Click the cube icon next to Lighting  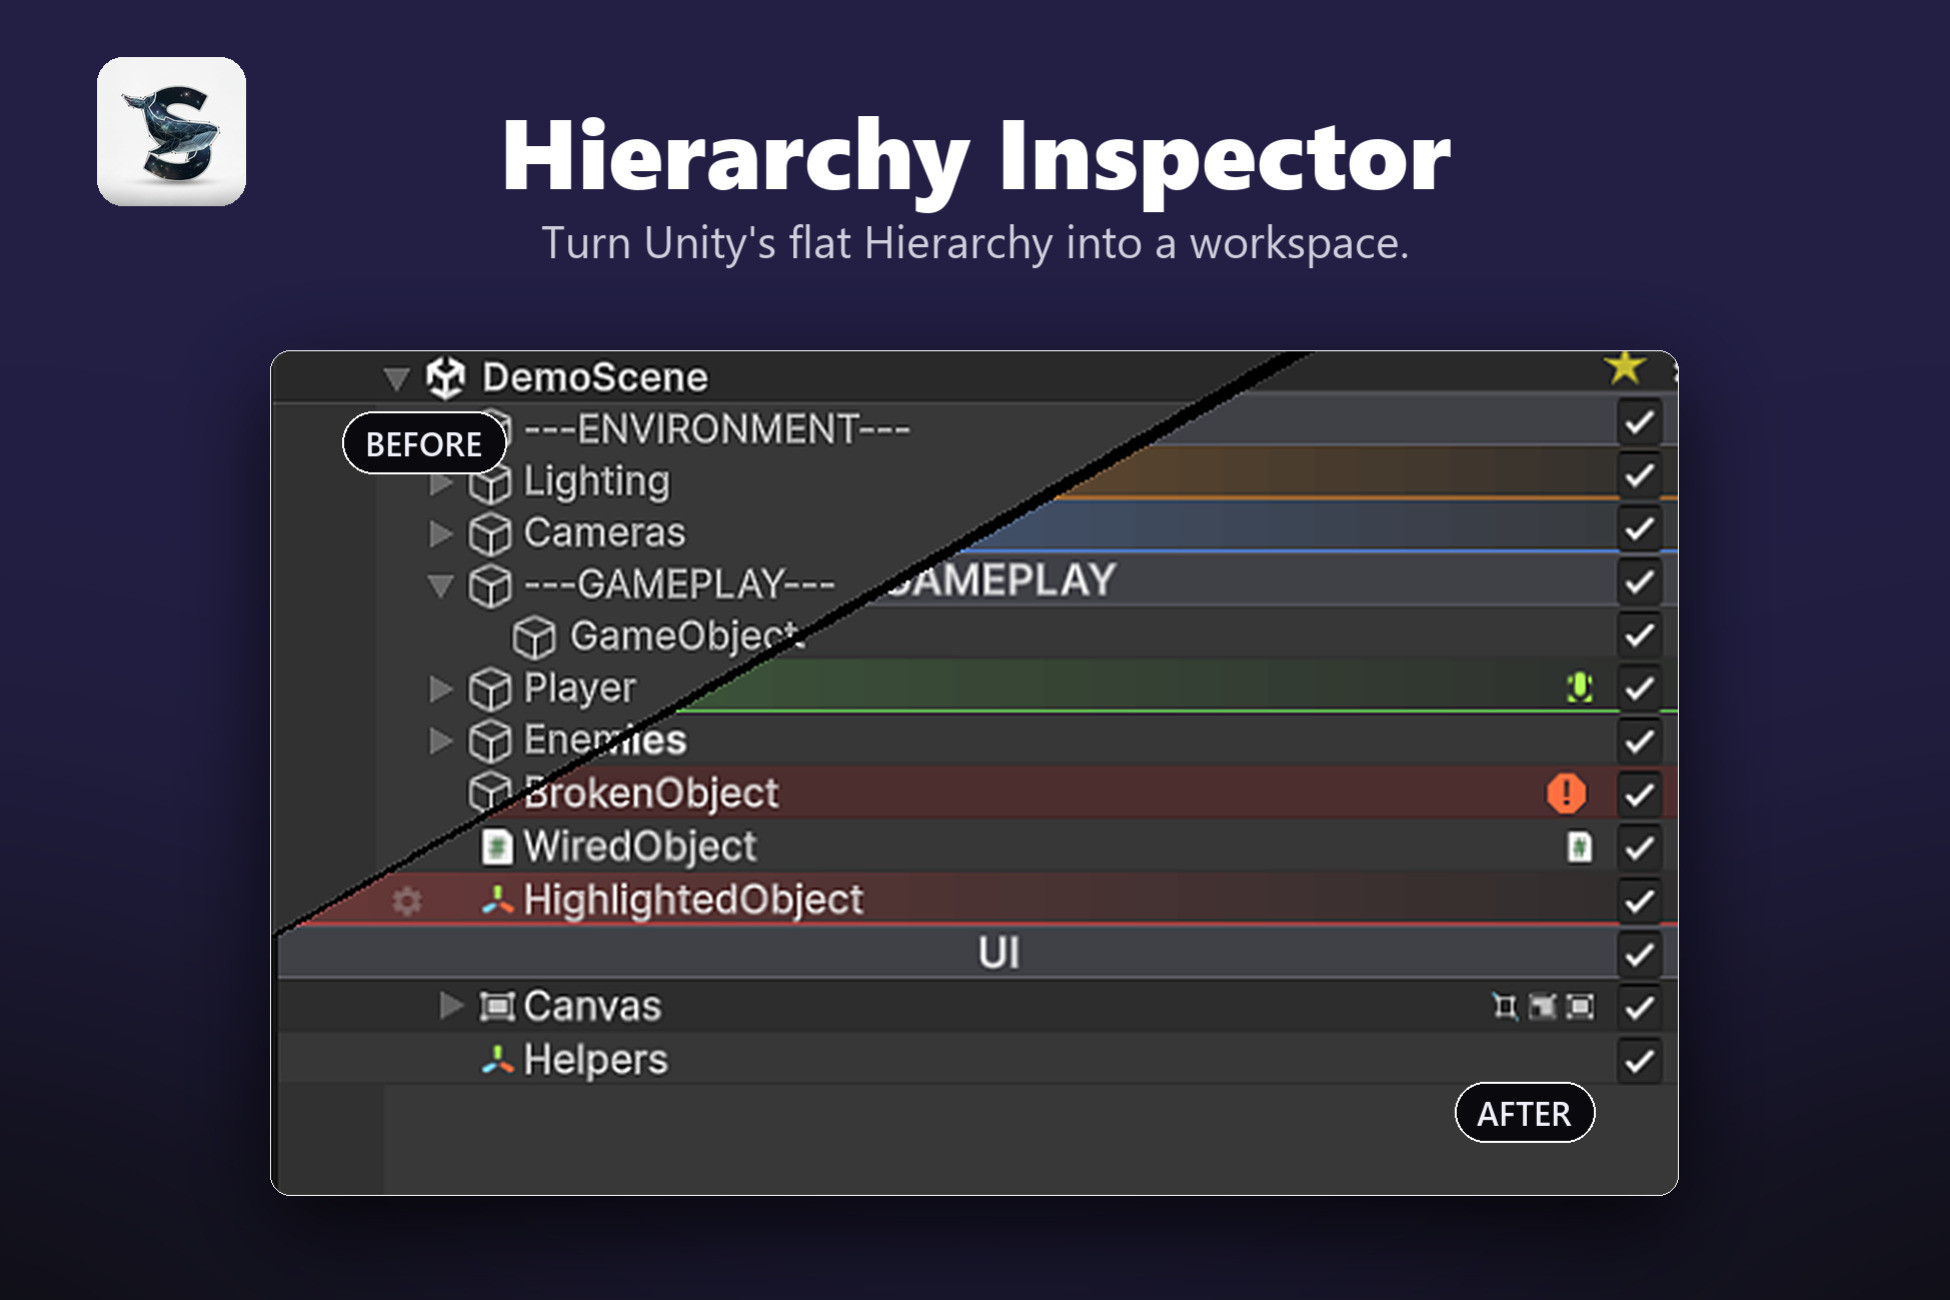click(490, 483)
